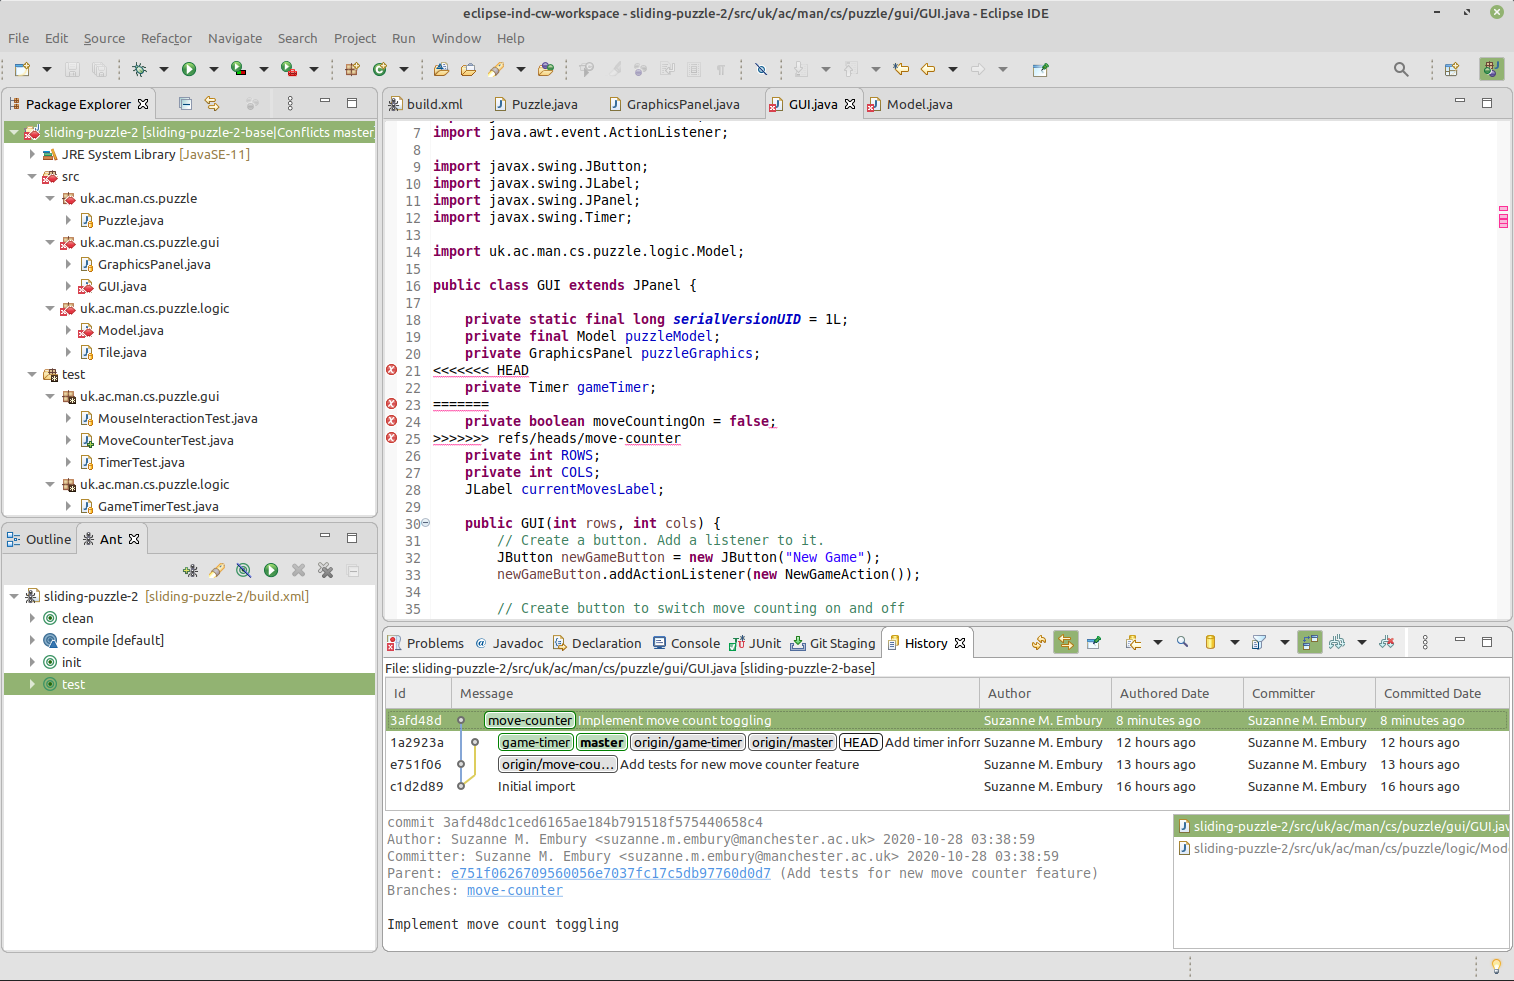Screen dimensions: 1514x981
Task: Click error marker at line 21
Action: point(392,370)
